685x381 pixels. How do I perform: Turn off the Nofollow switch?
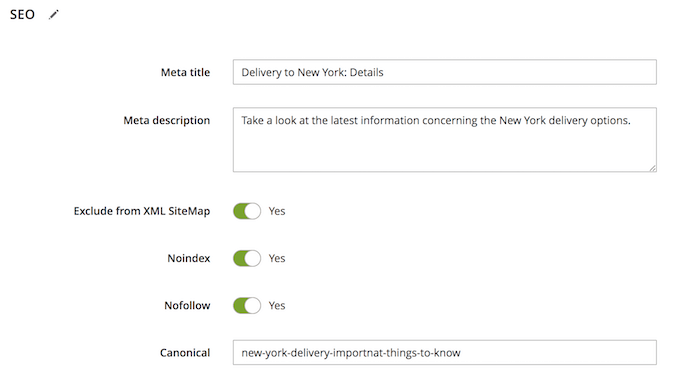click(247, 305)
